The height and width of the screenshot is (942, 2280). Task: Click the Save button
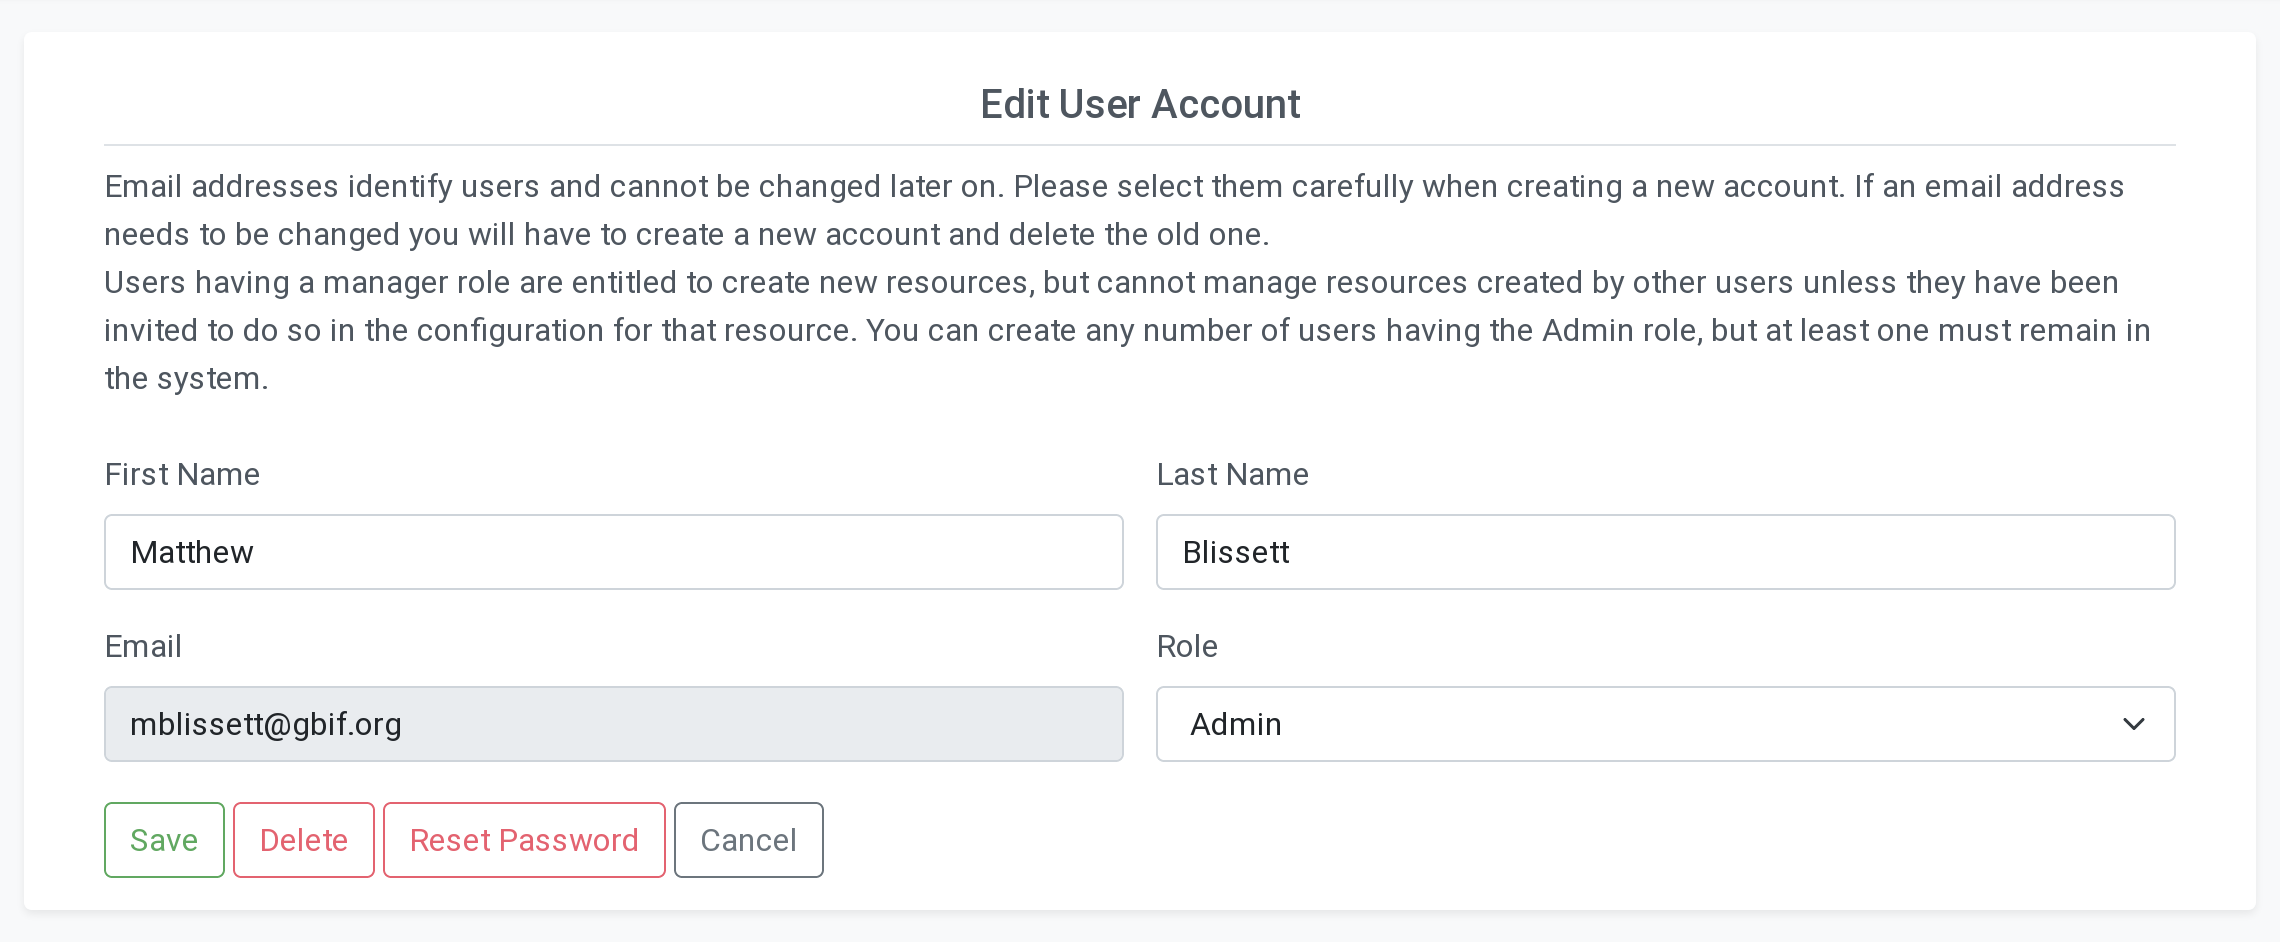click(164, 840)
